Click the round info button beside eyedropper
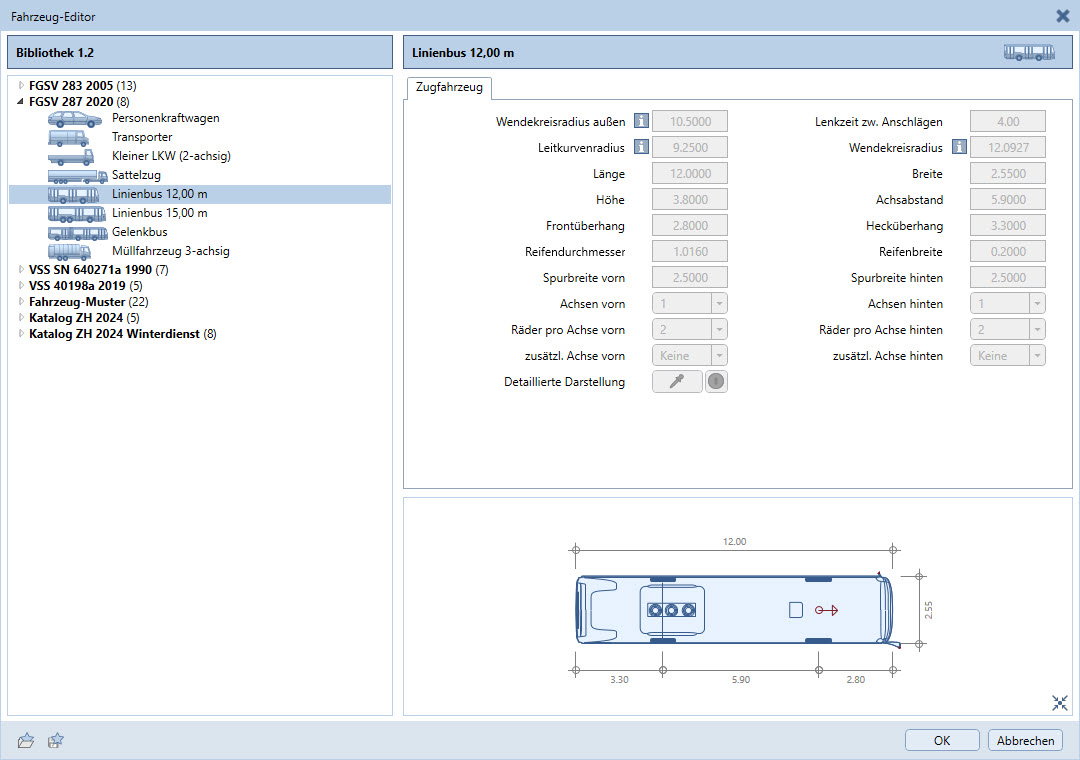1080x760 pixels. tap(716, 382)
